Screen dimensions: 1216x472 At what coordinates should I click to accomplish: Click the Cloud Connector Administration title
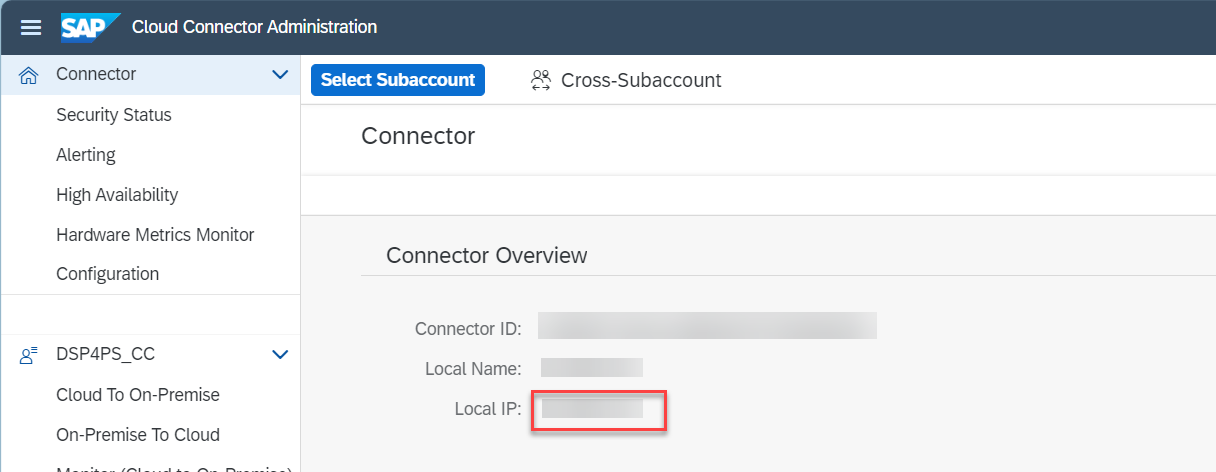point(255,27)
